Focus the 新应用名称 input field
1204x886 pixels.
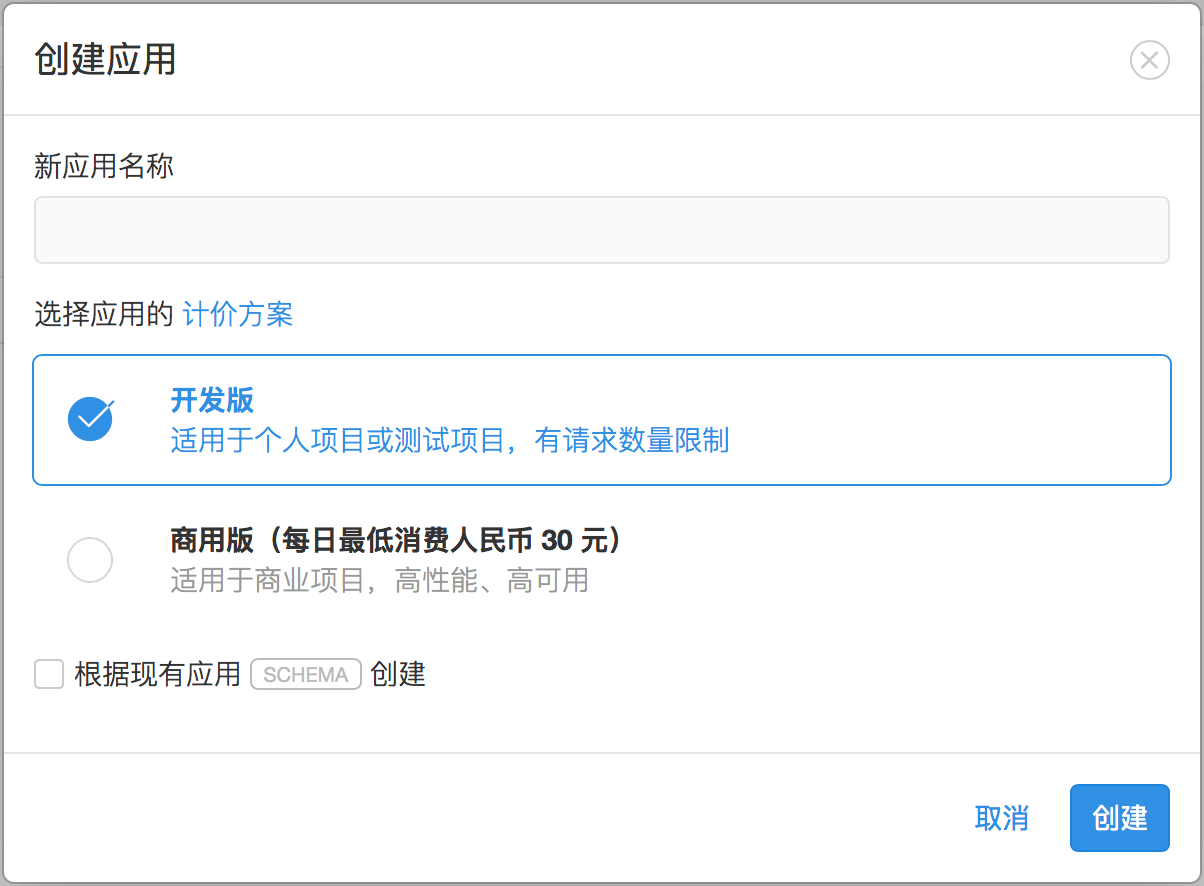[601, 230]
